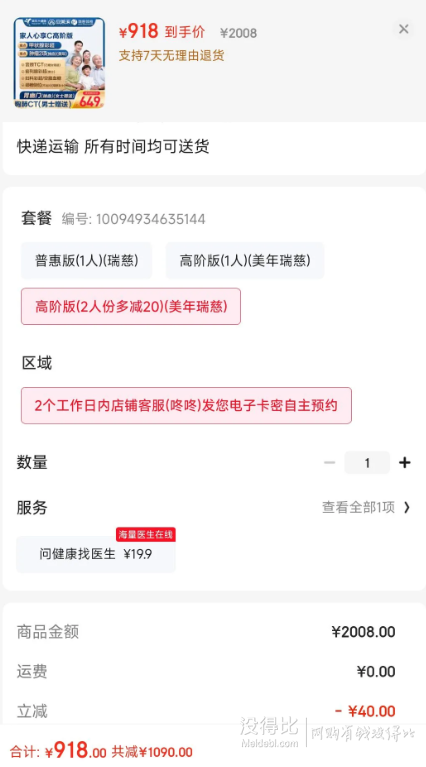Expand 查看全部1项 services list

click(x=359, y=508)
